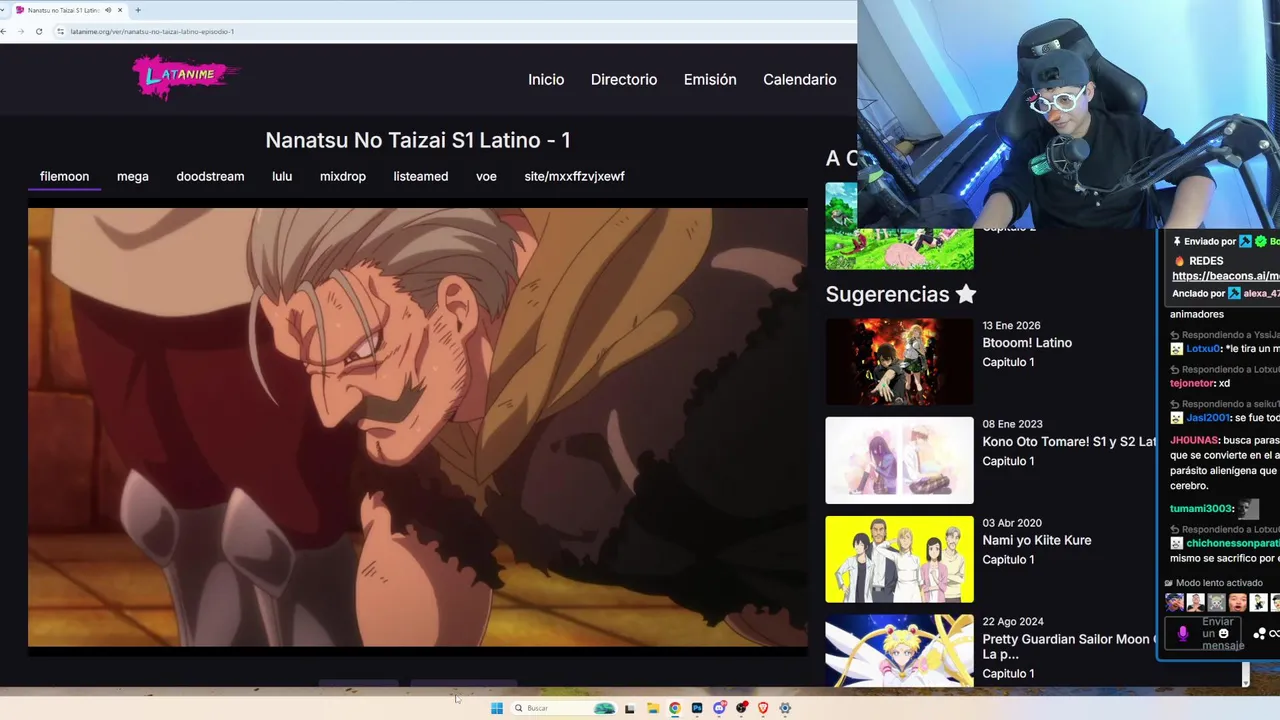
Task: Open the Nami yo Kiite Kure thumbnail
Action: 899,559
